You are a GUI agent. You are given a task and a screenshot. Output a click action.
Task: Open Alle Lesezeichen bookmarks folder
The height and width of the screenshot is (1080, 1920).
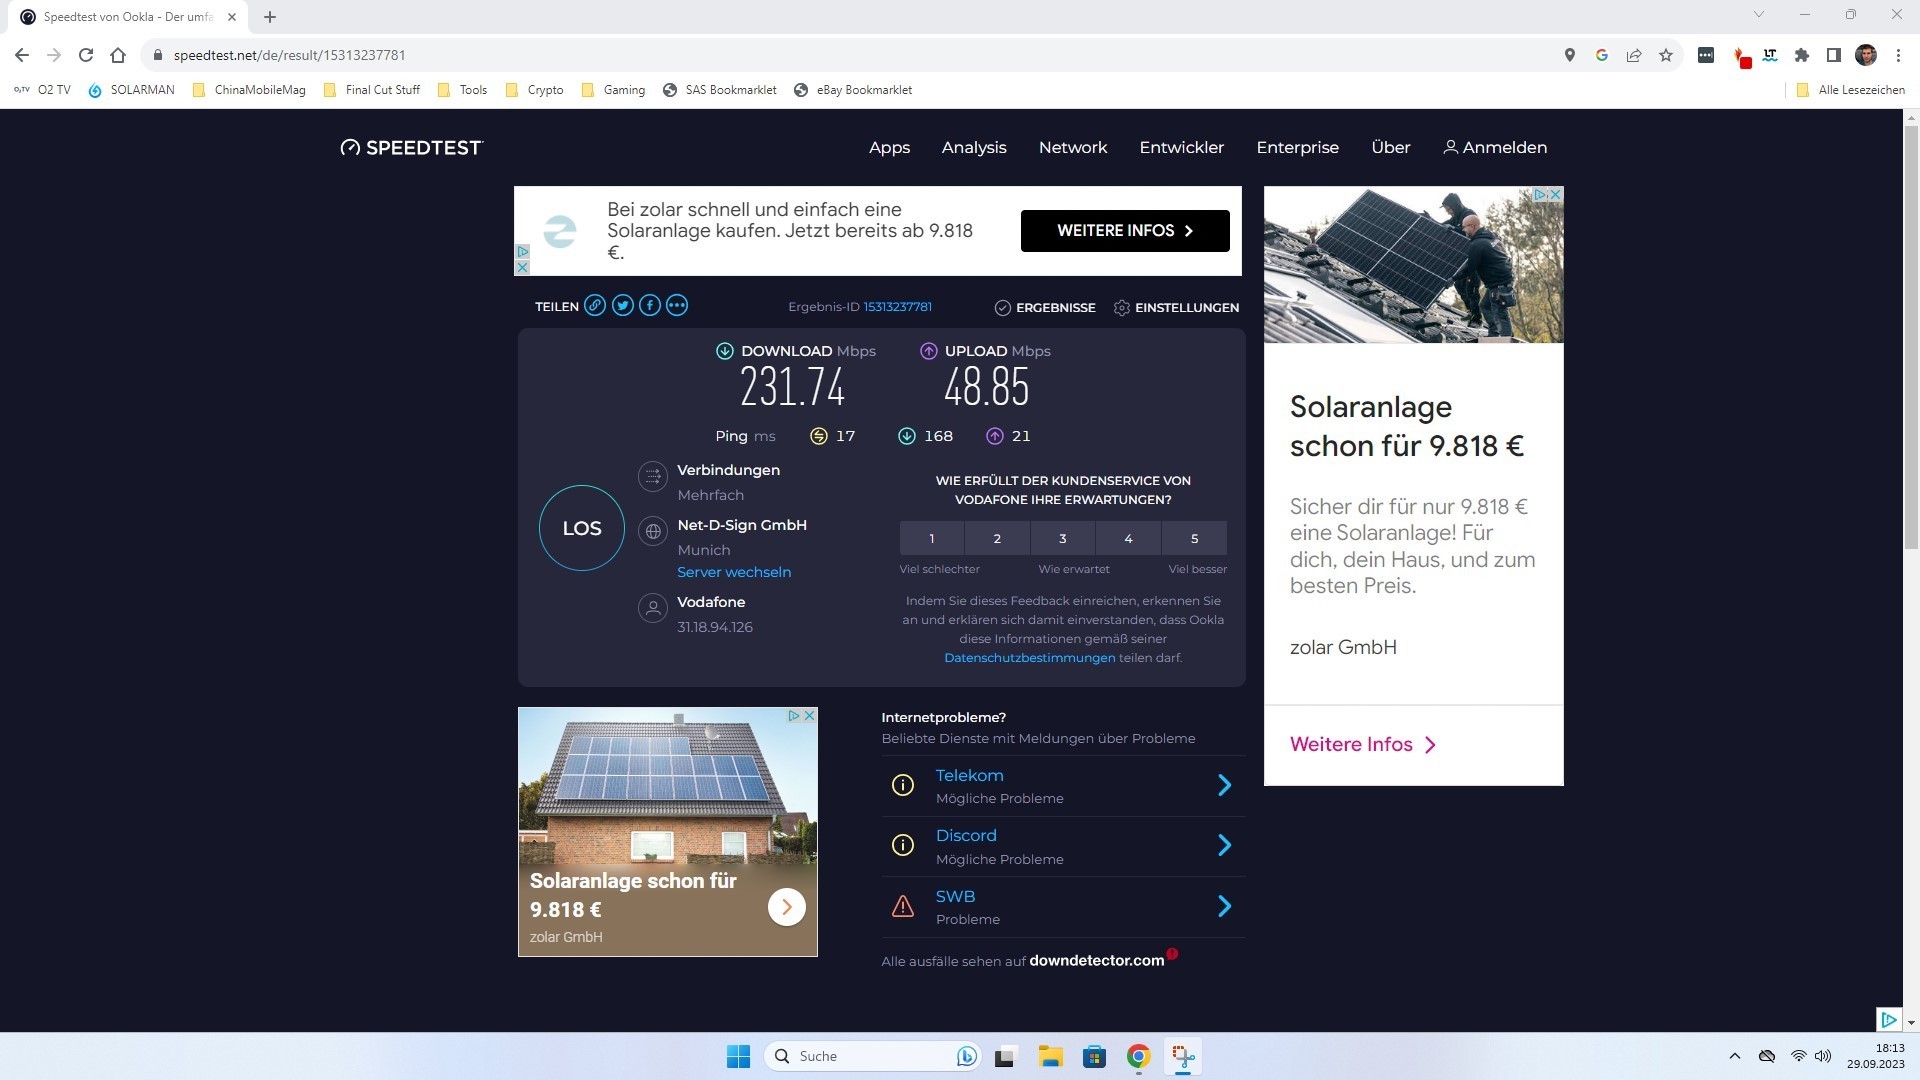[x=1851, y=90]
